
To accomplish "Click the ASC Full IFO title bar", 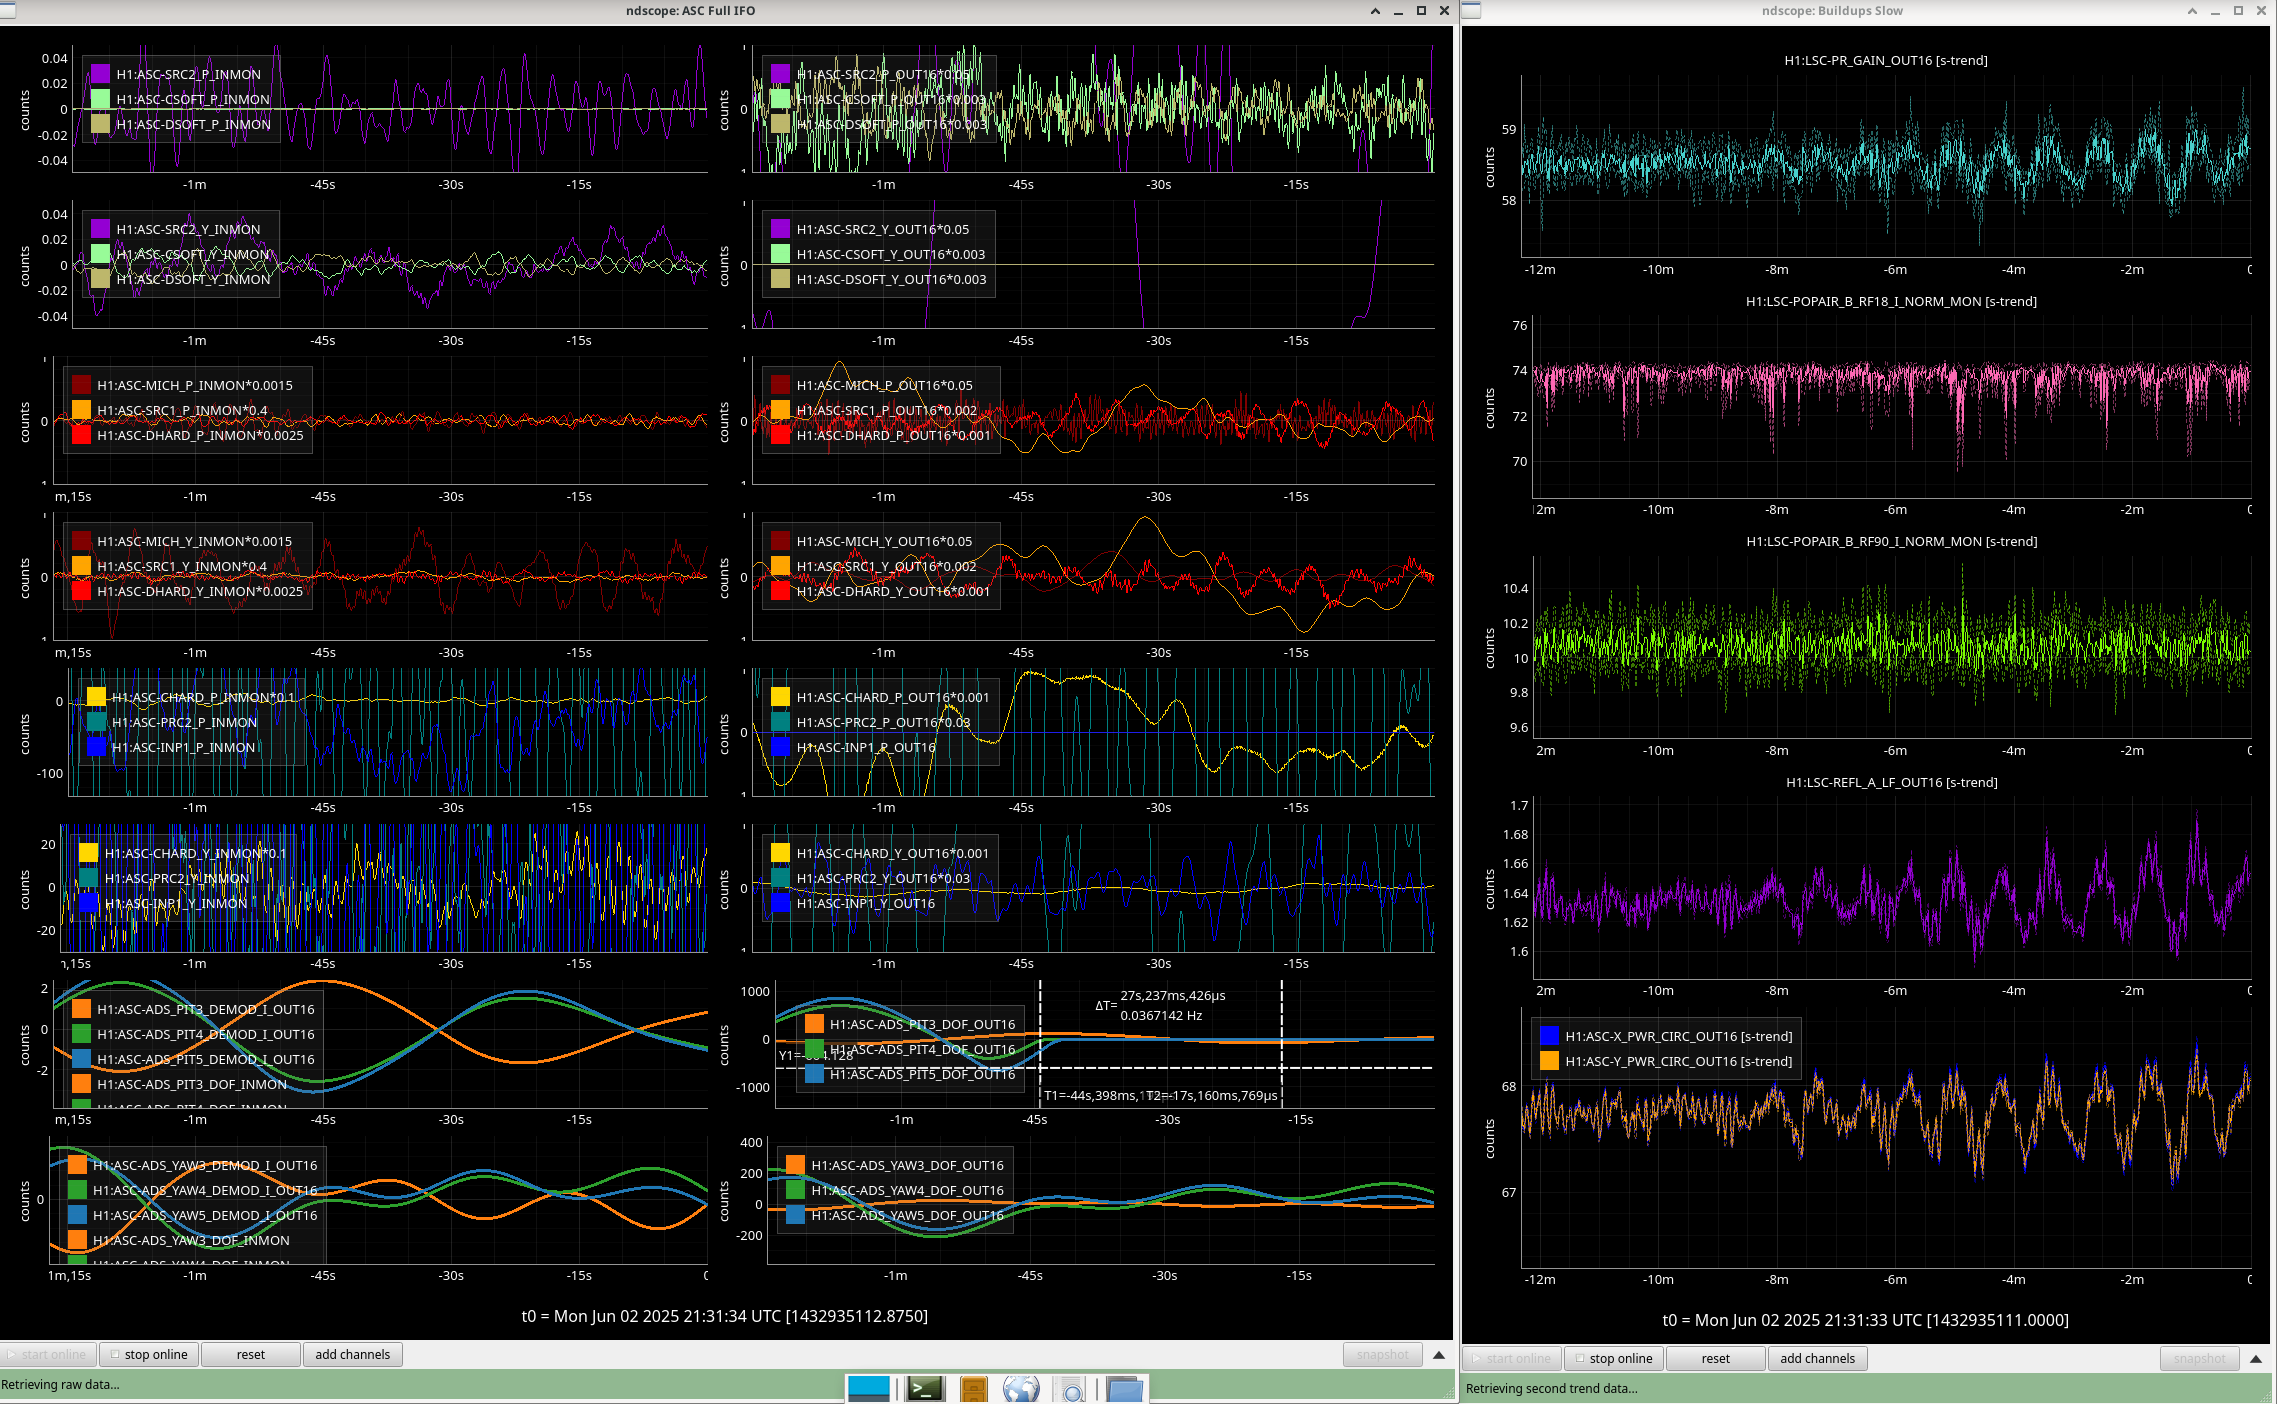I will (x=691, y=11).
